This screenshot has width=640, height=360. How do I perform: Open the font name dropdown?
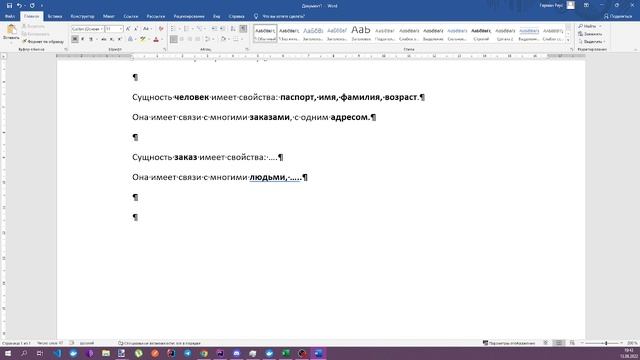coord(102,29)
